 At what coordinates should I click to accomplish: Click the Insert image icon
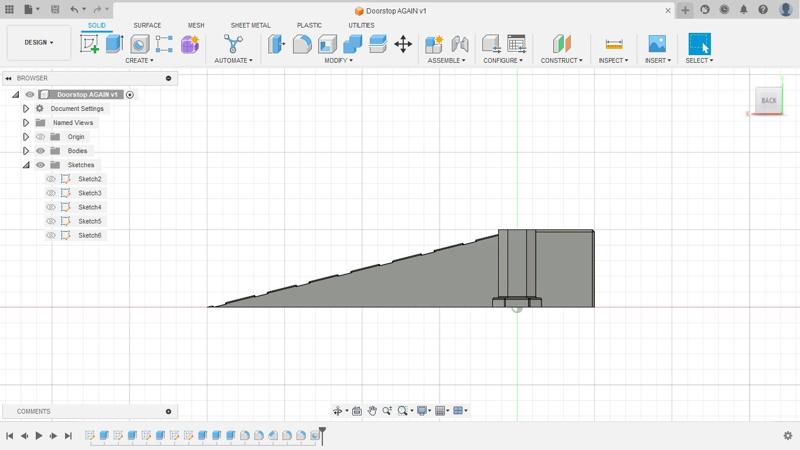pos(657,44)
